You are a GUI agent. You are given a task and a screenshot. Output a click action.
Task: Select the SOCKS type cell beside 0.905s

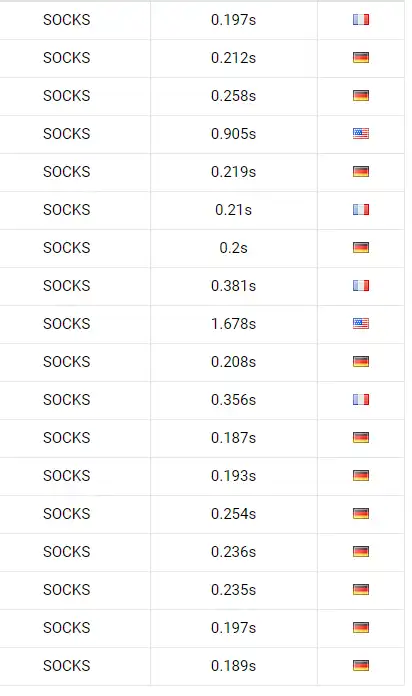pos(75,134)
